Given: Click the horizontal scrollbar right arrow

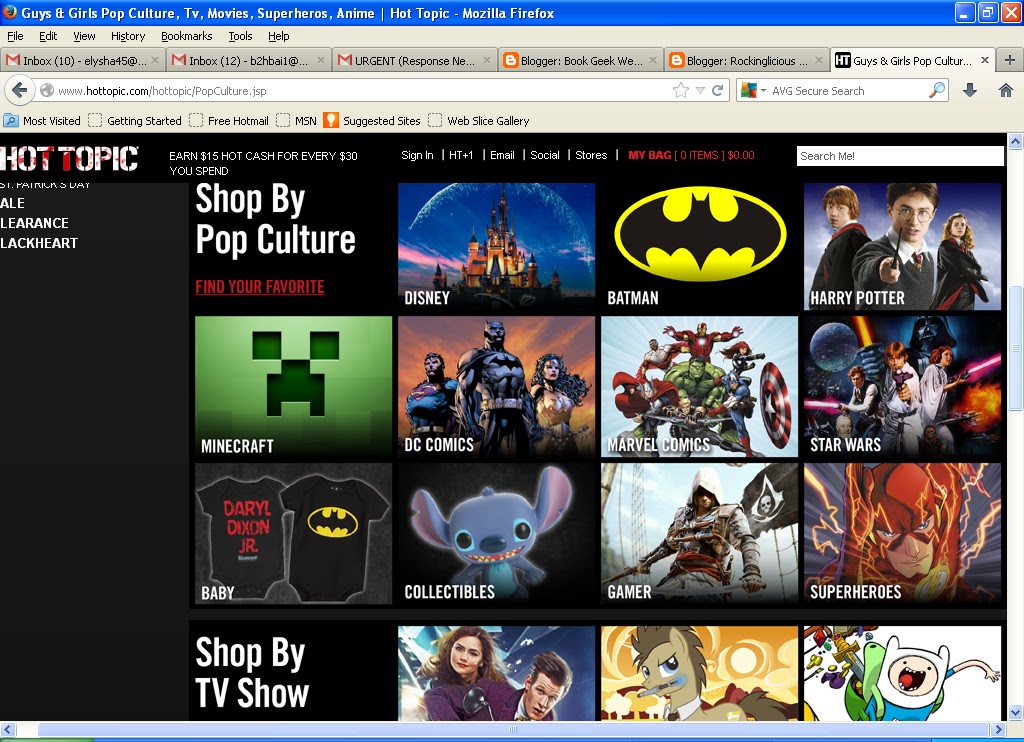Looking at the screenshot, I should 999,729.
